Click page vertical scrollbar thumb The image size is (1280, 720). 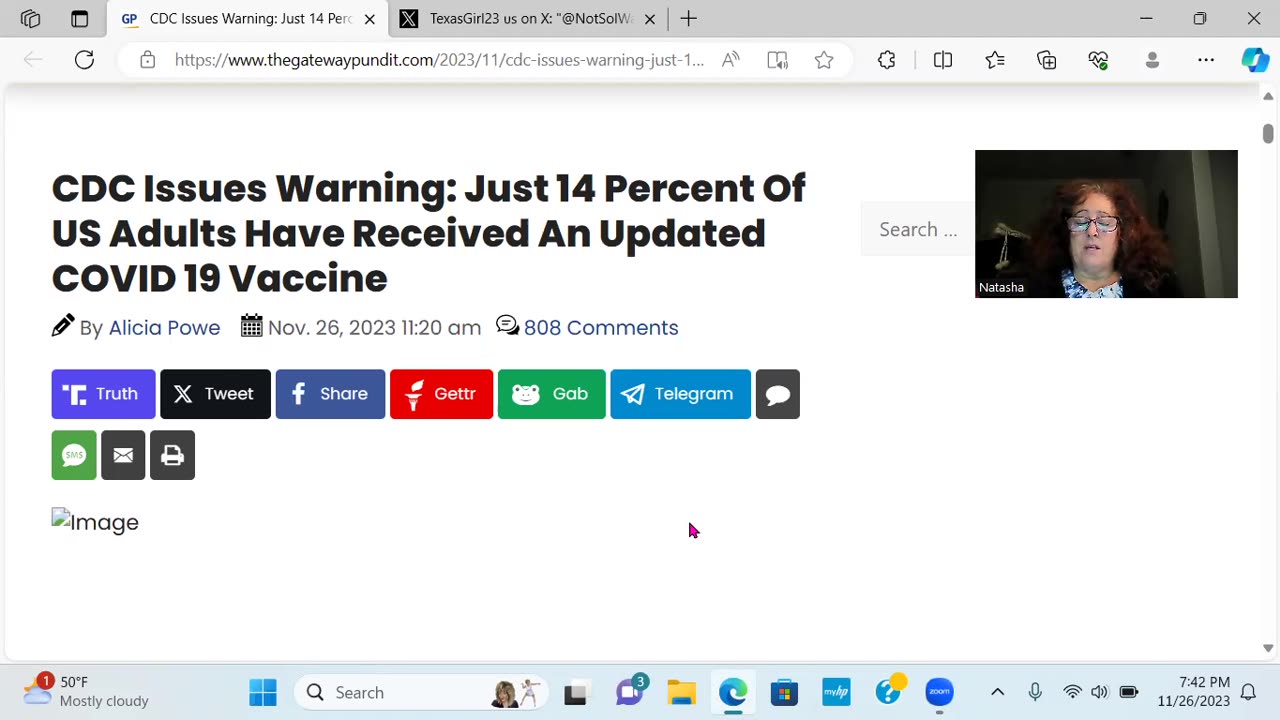(x=1268, y=133)
